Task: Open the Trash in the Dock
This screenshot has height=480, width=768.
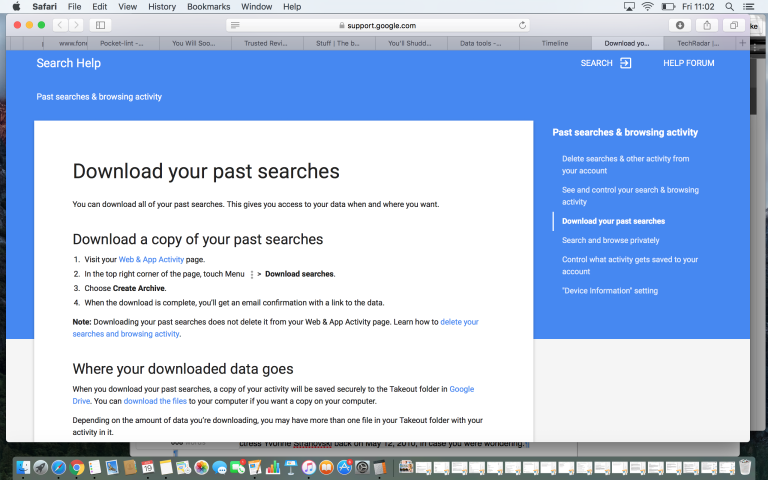Action: click(x=744, y=467)
